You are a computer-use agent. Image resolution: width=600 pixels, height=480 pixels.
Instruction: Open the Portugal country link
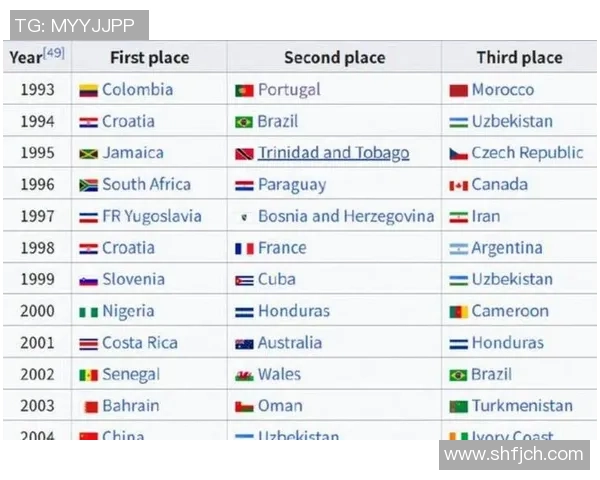point(289,90)
